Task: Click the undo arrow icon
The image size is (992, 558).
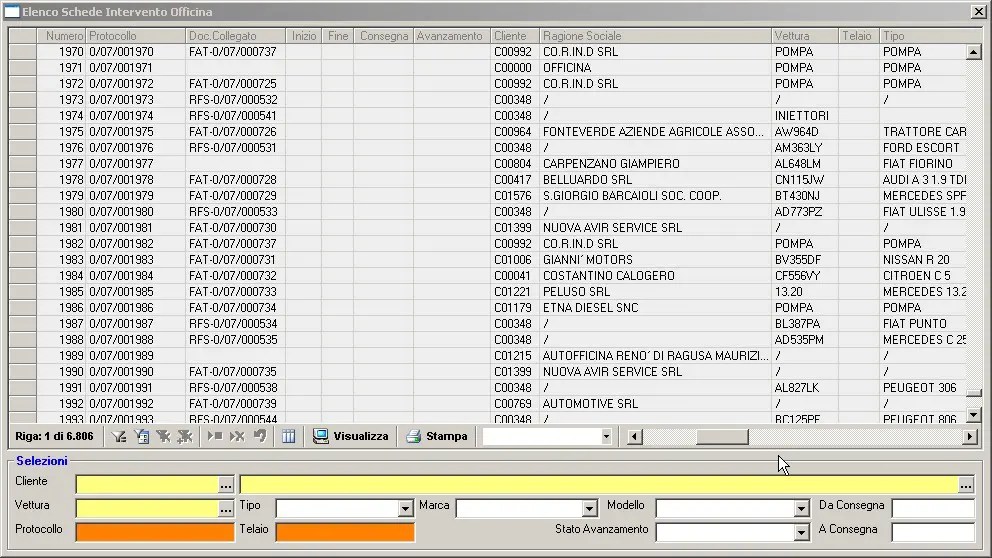Action: click(259, 437)
